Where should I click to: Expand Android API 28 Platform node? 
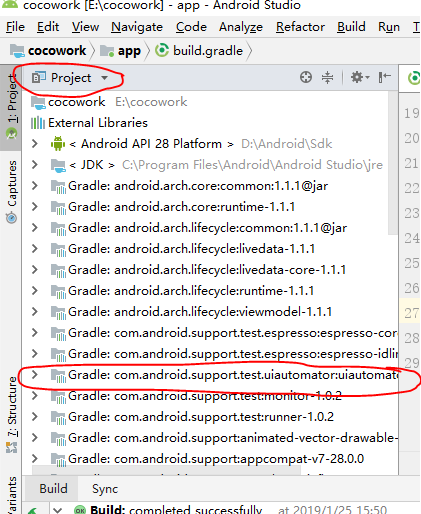point(34,144)
